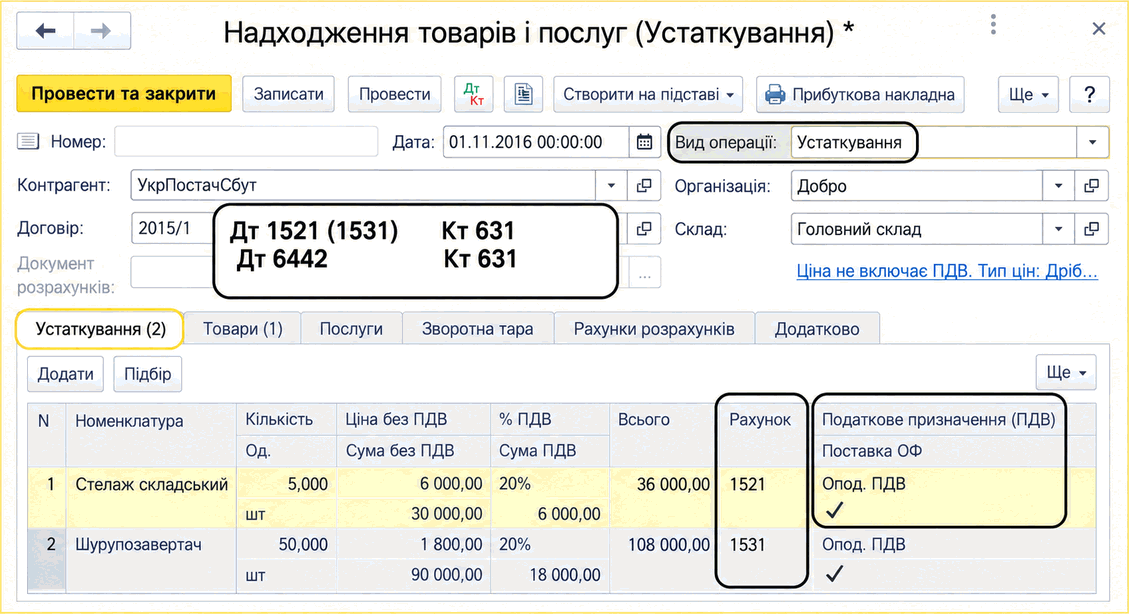Click Провести та закрити

click(124, 94)
